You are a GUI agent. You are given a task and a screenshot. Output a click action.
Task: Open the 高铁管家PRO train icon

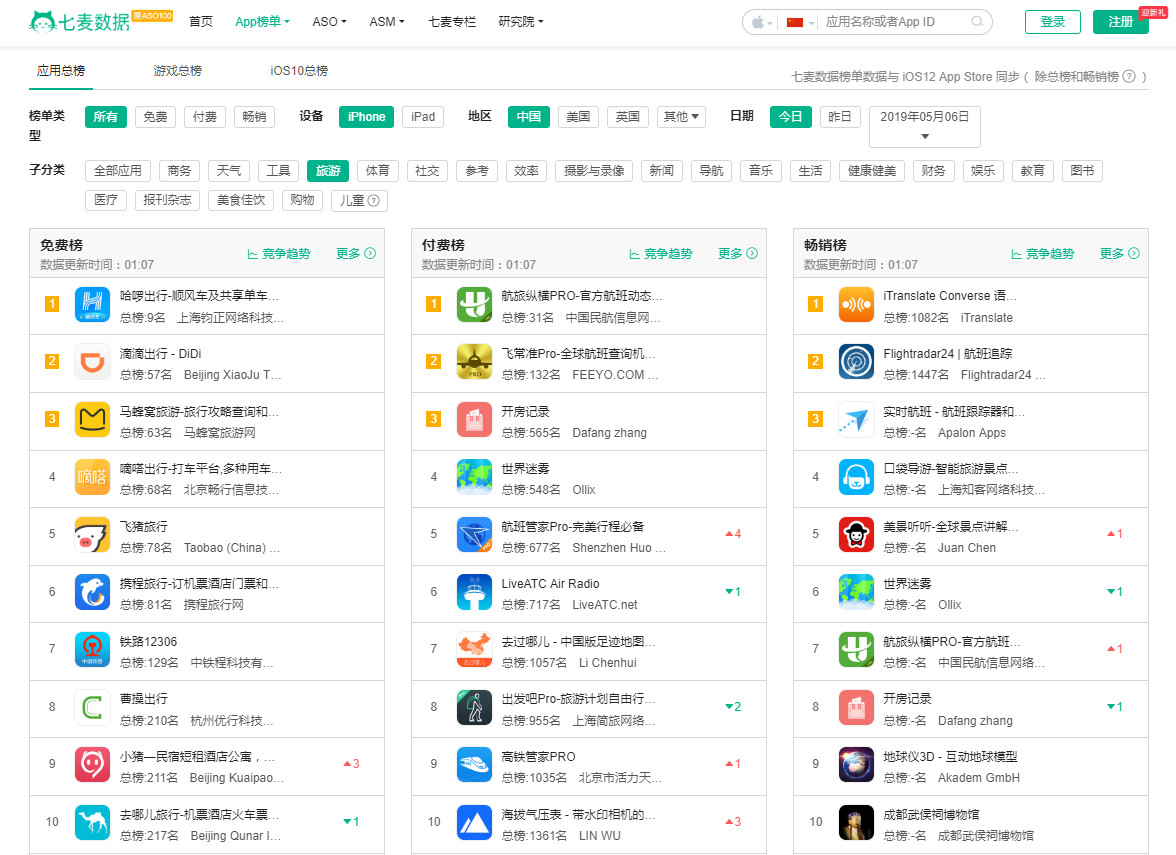coord(474,764)
